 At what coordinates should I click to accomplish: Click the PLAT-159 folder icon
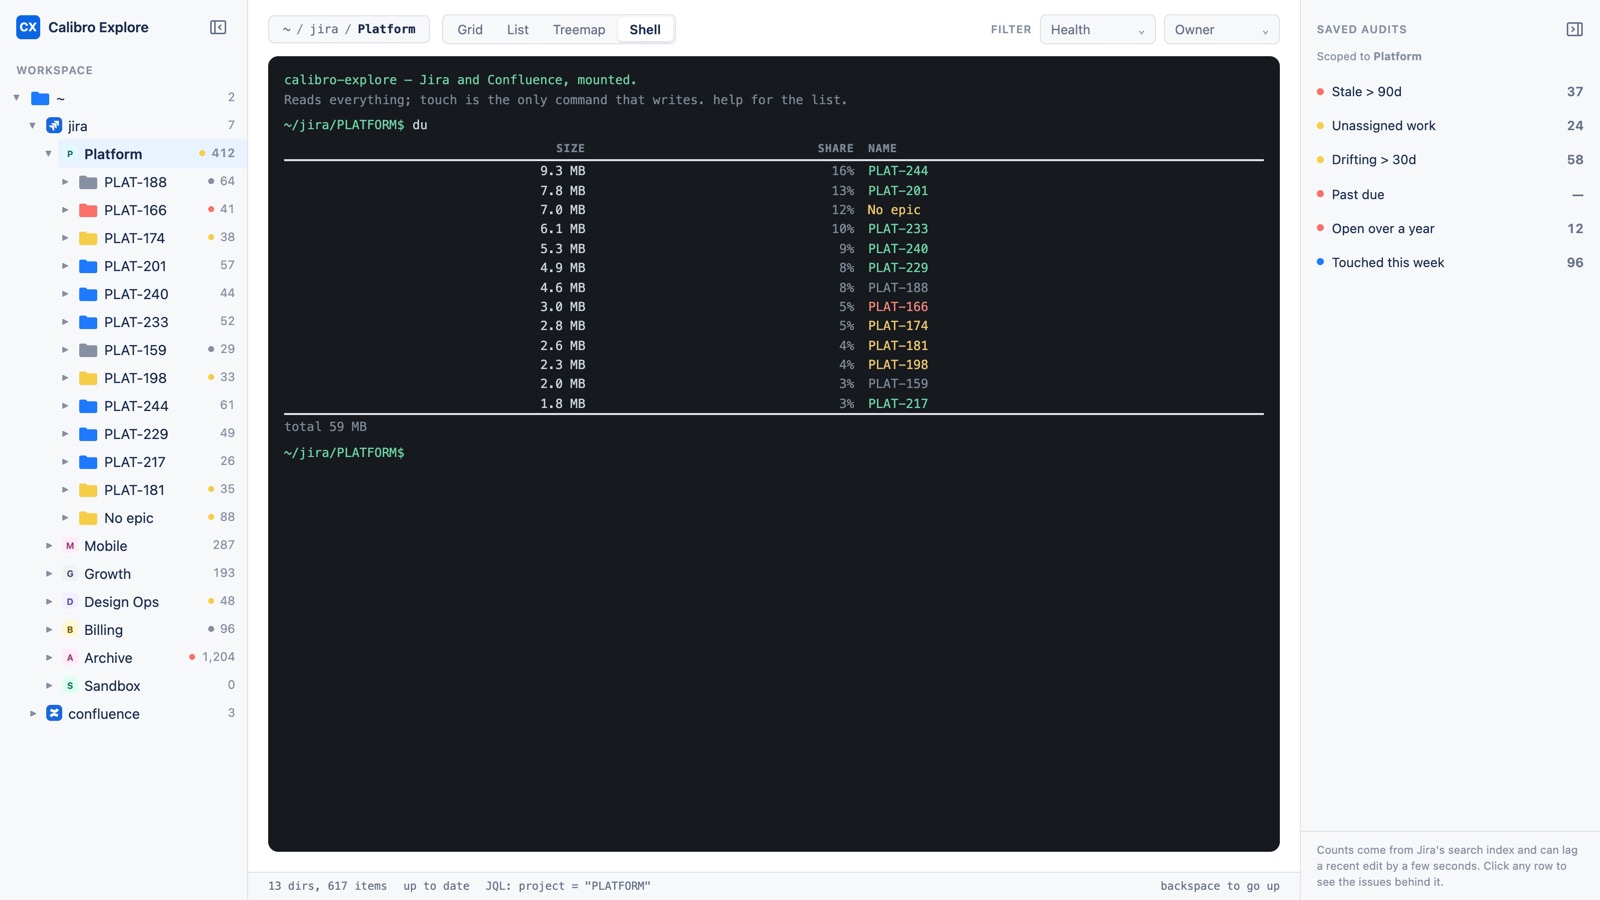(x=88, y=350)
